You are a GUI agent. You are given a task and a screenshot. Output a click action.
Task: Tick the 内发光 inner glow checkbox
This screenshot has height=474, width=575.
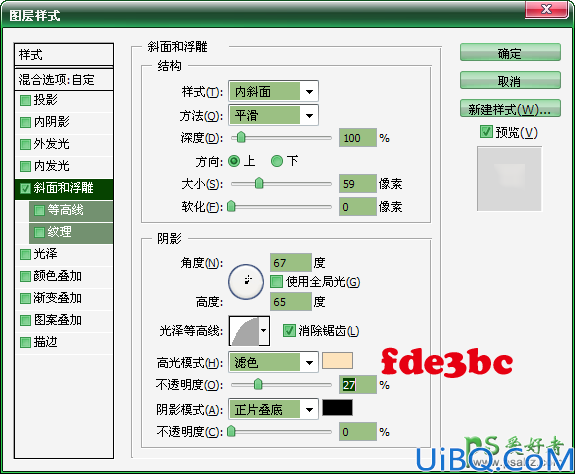point(25,166)
